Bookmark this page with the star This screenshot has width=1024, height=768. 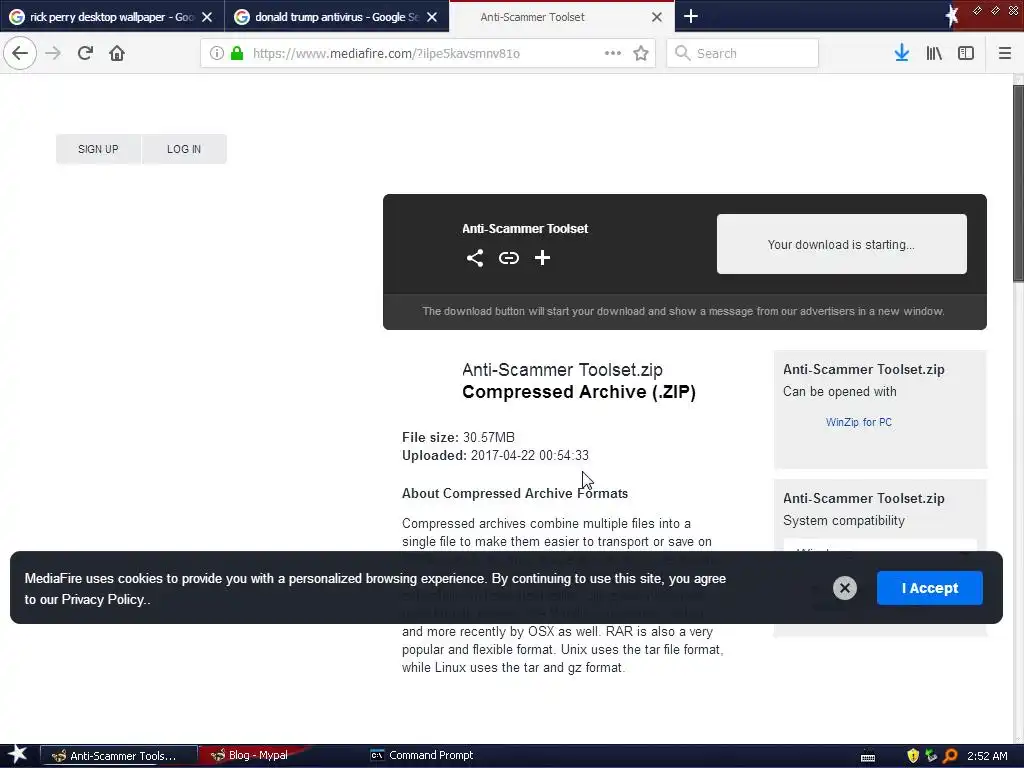click(x=641, y=54)
